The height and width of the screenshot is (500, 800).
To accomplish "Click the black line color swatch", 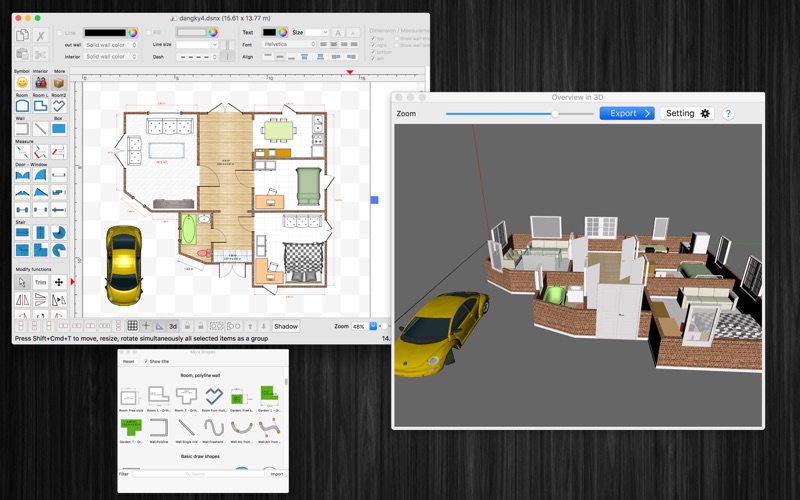I will (x=105, y=33).
